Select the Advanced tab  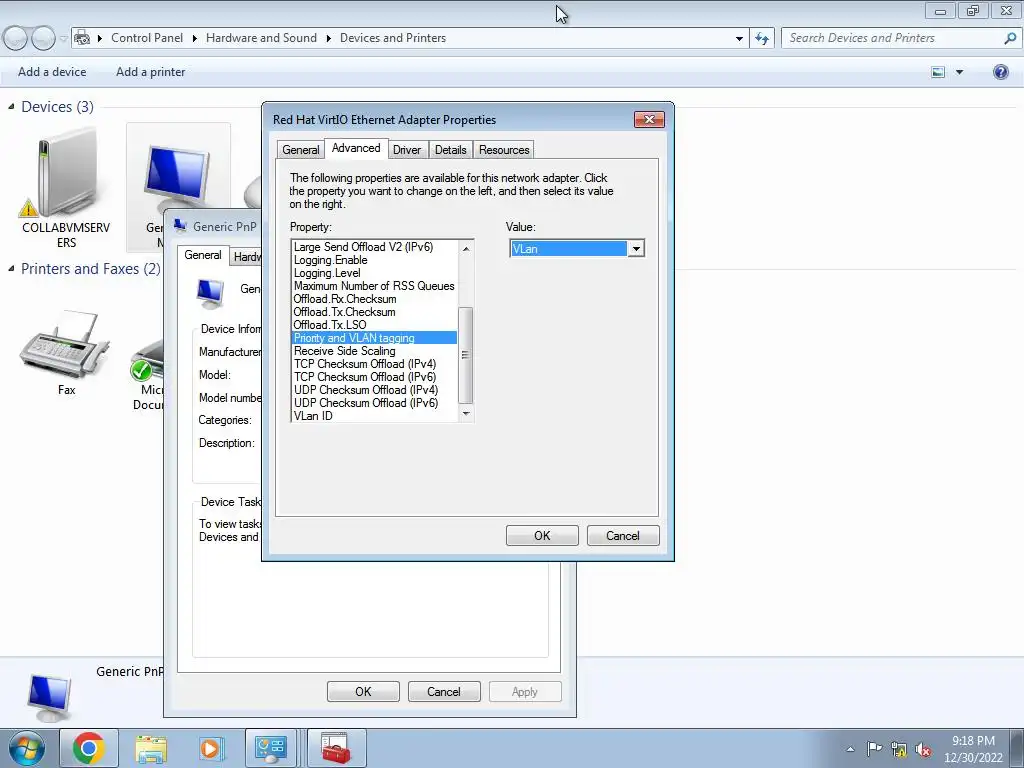(x=356, y=148)
